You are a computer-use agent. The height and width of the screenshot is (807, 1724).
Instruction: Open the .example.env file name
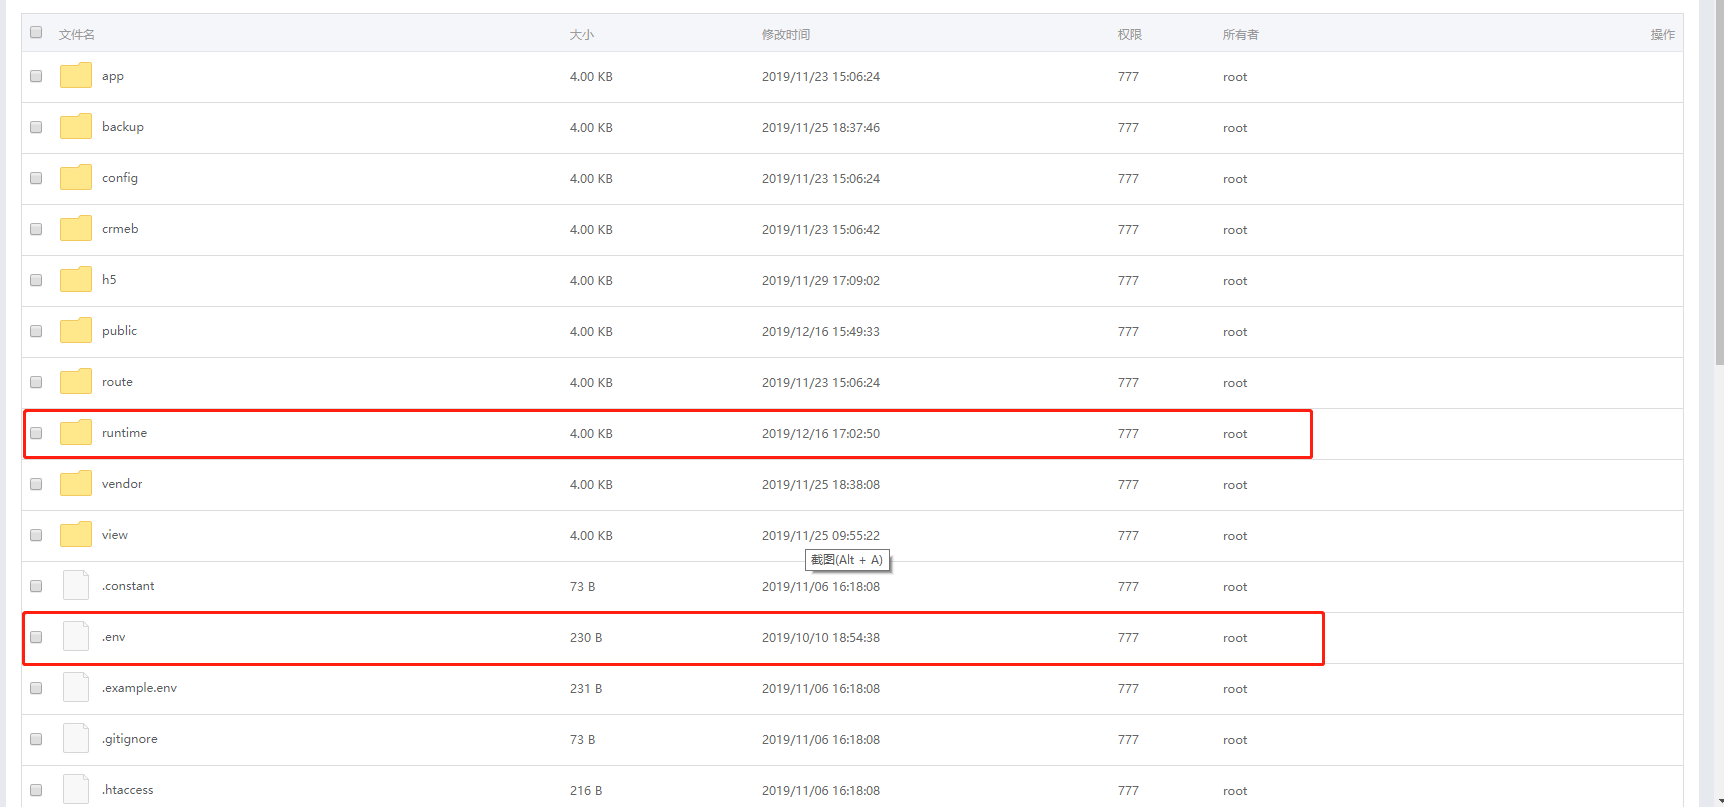tap(139, 688)
